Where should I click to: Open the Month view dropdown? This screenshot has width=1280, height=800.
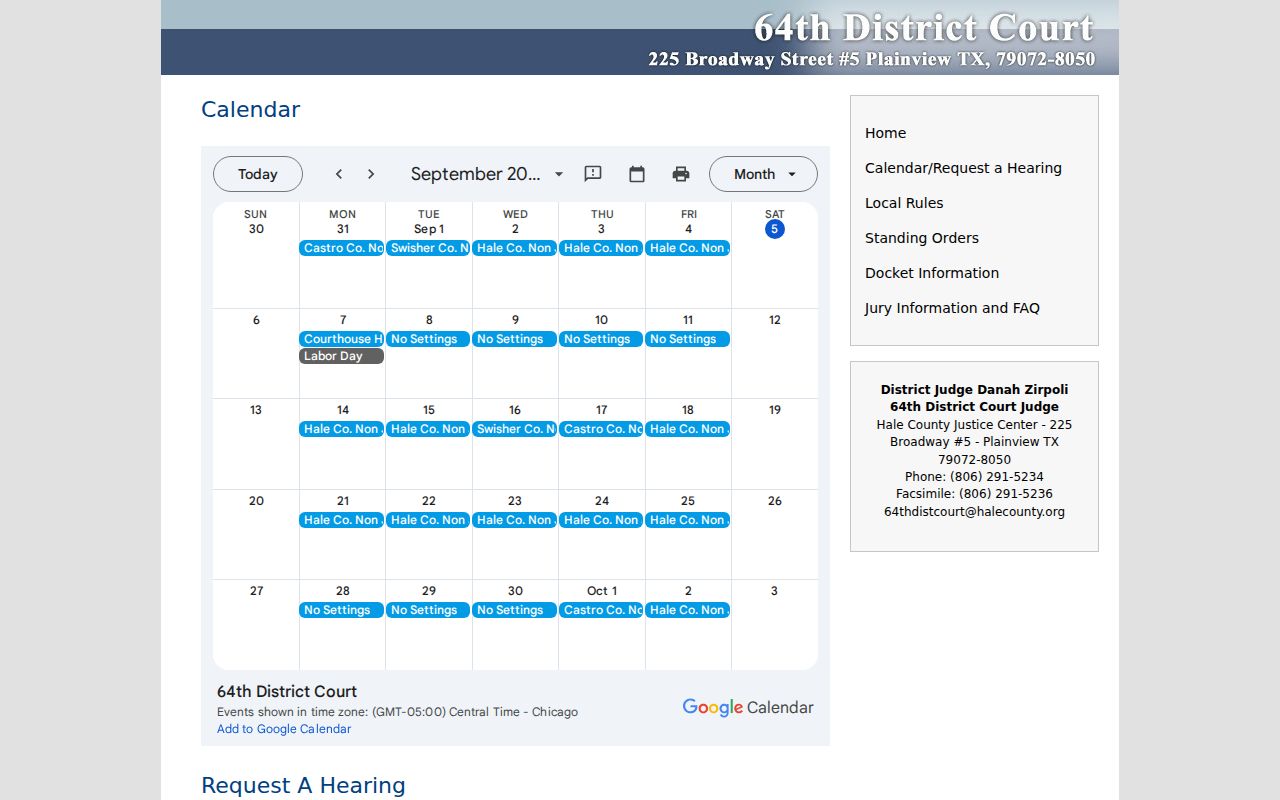763,174
